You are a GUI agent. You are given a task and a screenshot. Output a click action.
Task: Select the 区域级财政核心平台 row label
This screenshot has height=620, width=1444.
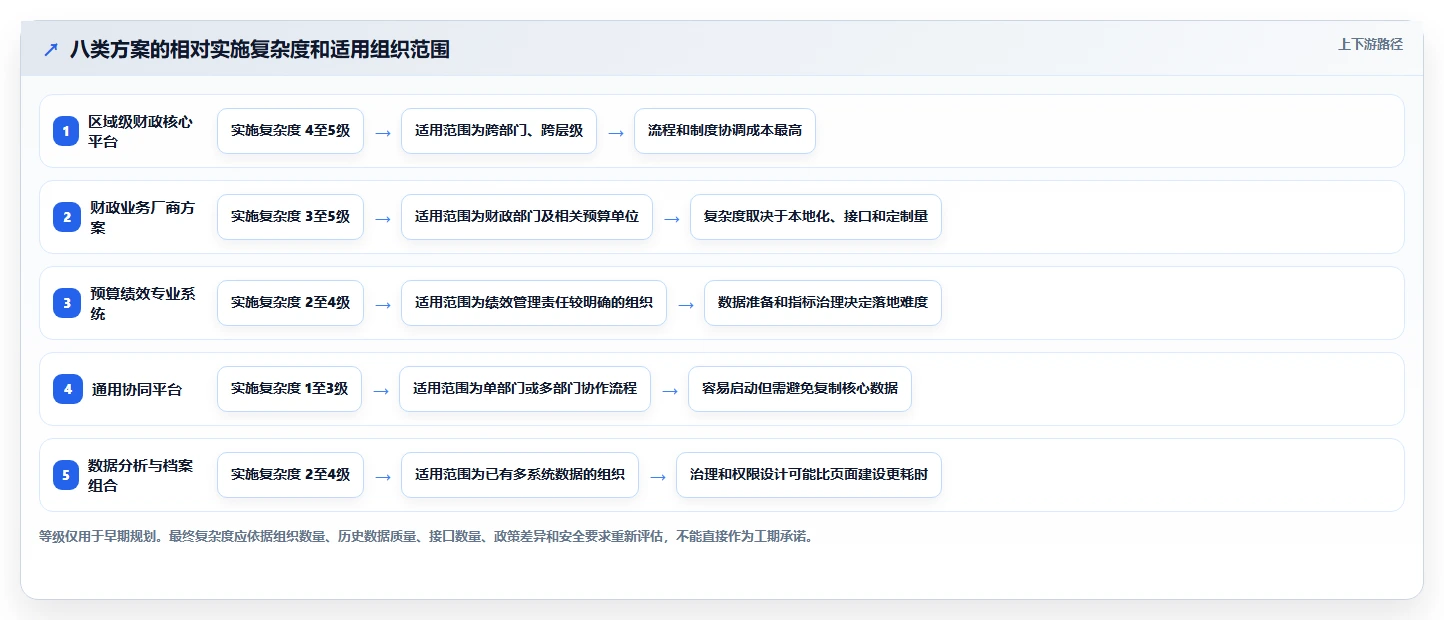pyautogui.click(x=140, y=131)
